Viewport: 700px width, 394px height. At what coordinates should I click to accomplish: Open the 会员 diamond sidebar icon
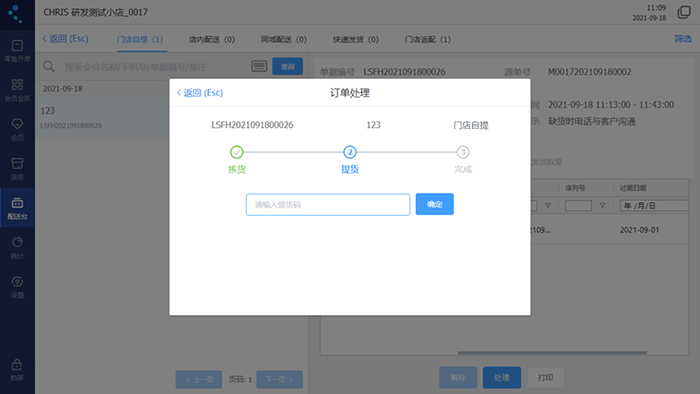pyautogui.click(x=17, y=129)
